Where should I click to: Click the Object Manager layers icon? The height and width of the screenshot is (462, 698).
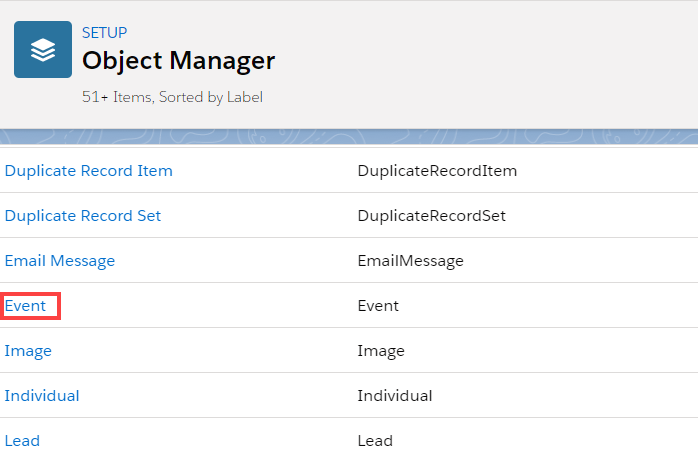(43, 49)
